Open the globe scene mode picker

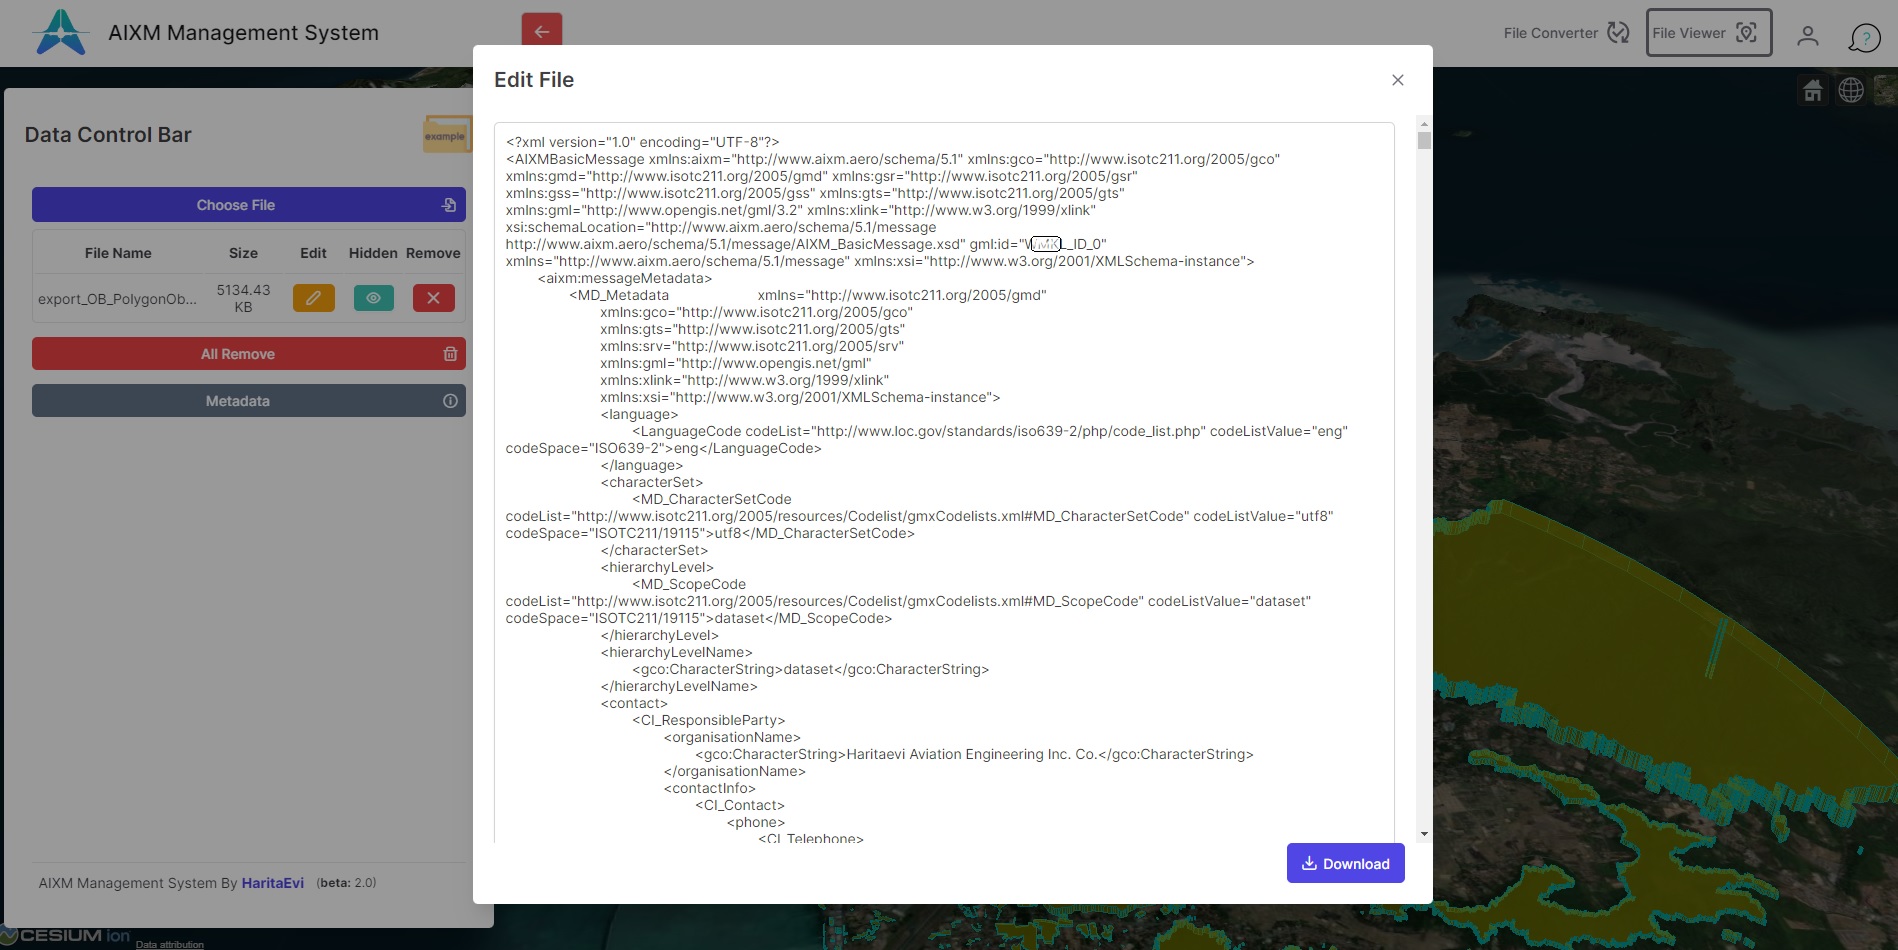[1851, 91]
